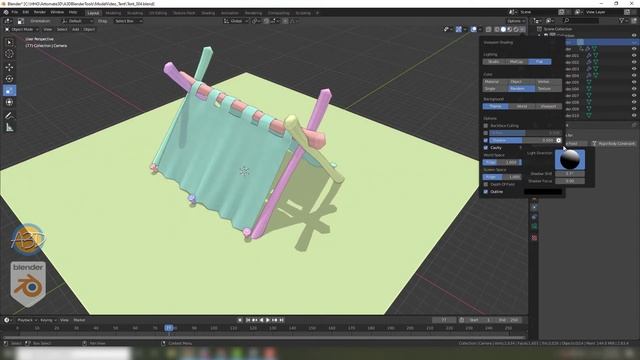Hide the outliner object ending .005
Image resolution: width=640 pixels, height=360 pixels.
tap(634, 82)
